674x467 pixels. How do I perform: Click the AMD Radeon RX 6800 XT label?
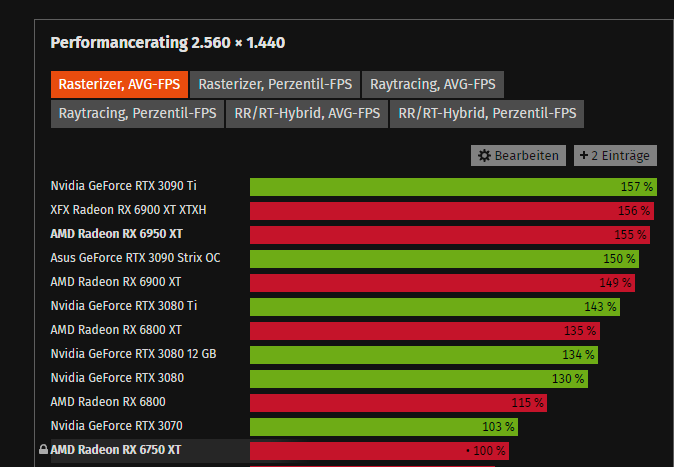click(116, 330)
